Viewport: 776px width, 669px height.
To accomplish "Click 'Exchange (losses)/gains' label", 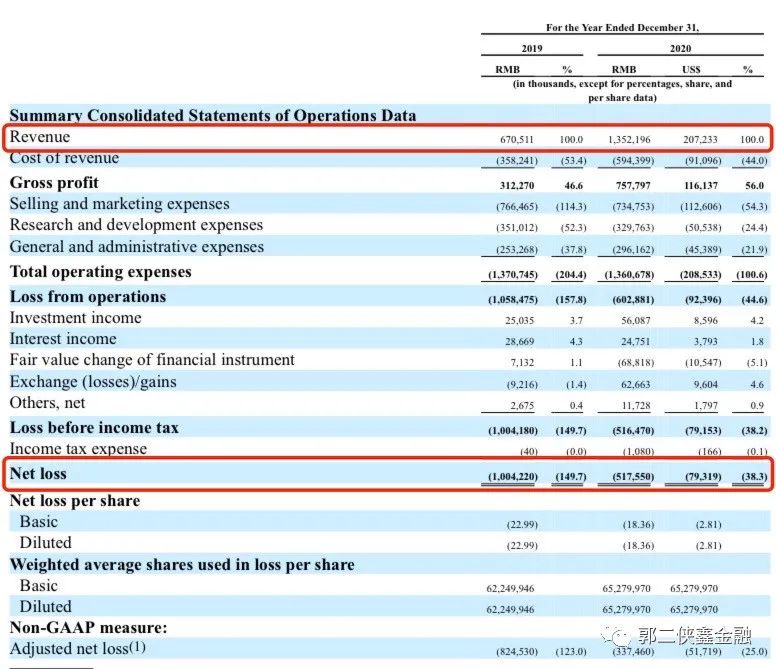I will pos(93,382).
